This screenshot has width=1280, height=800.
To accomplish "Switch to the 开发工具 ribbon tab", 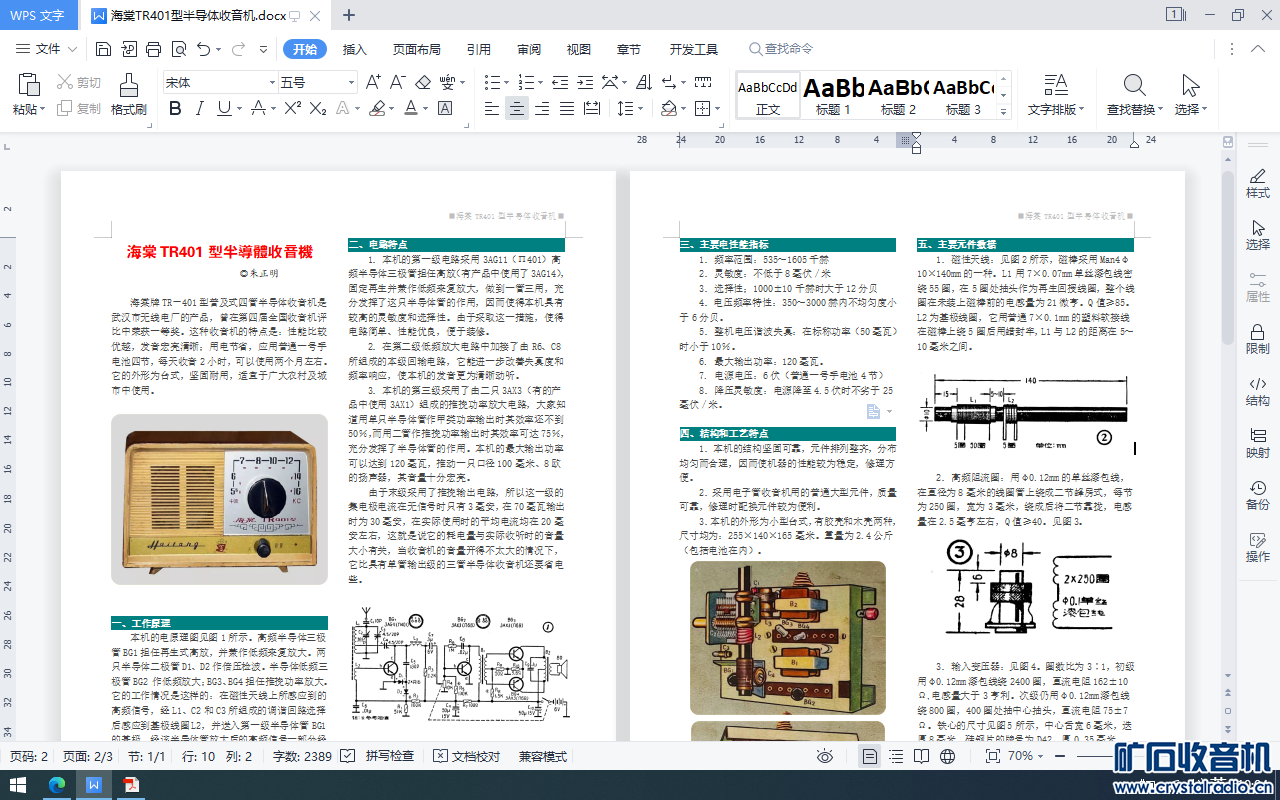I will pyautogui.click(x=694, y=49).
